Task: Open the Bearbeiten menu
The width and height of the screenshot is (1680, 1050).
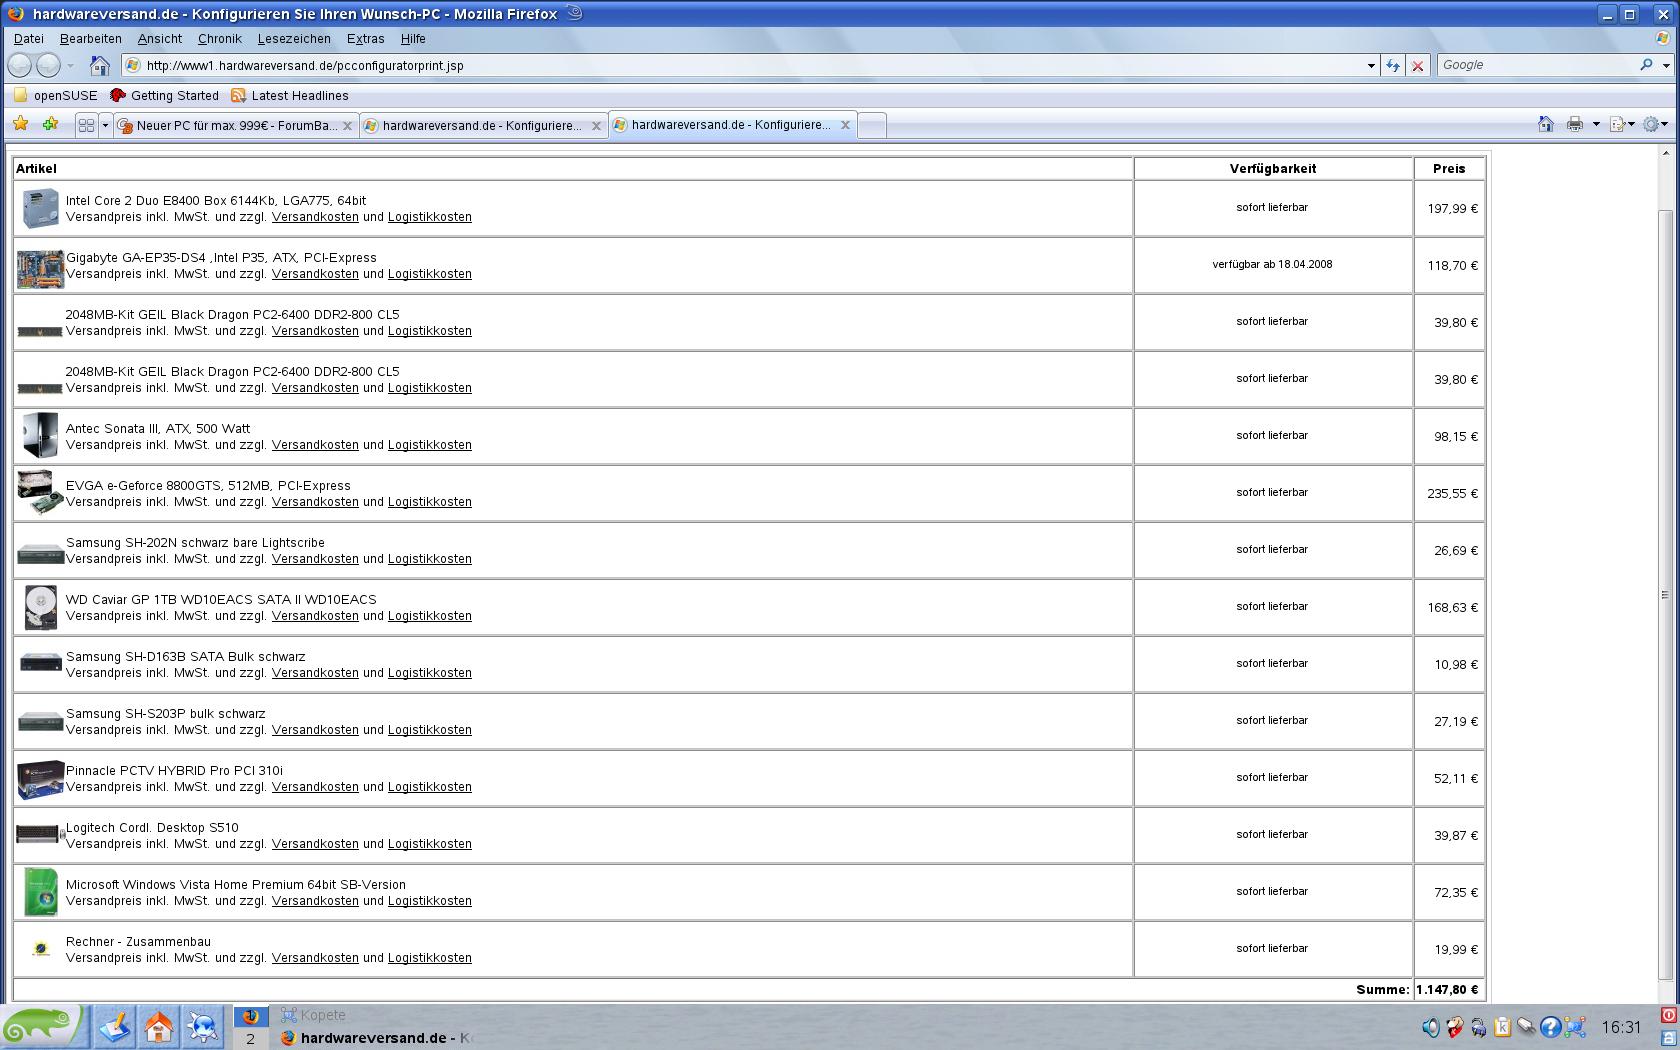Action: point(91,39)
